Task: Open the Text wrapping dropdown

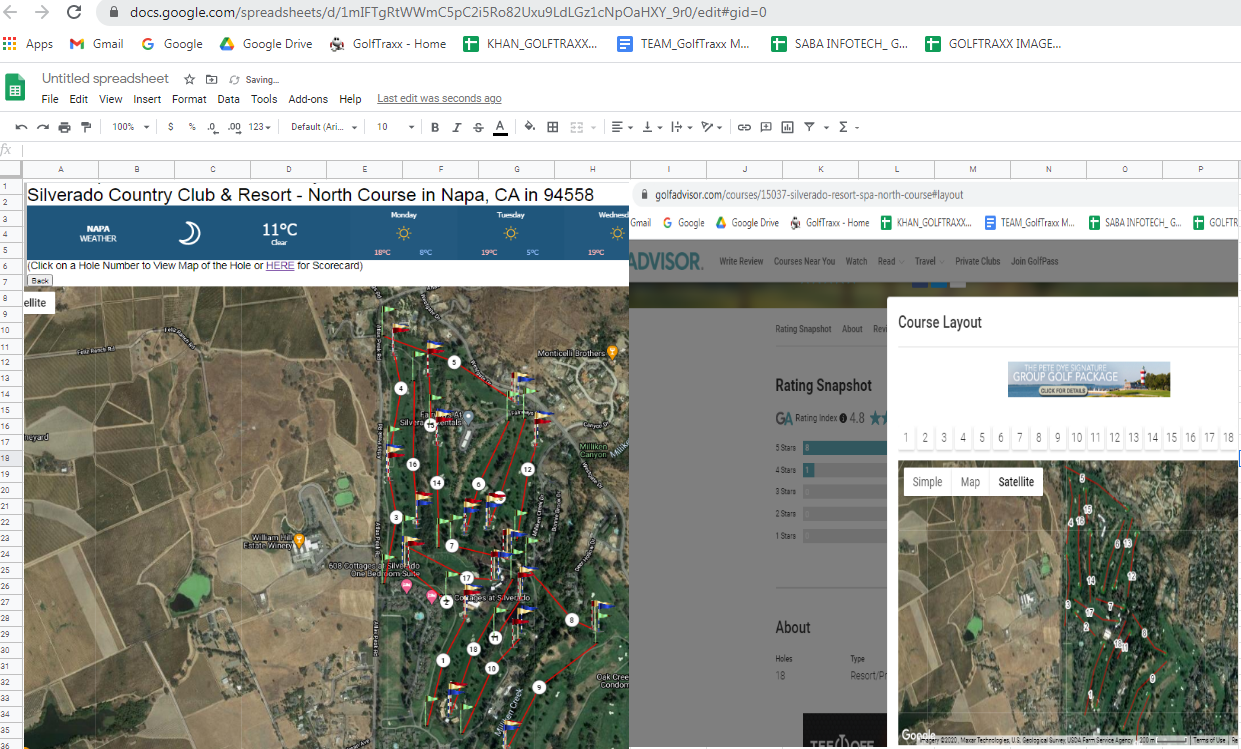Action: click(x=682, y=127)
